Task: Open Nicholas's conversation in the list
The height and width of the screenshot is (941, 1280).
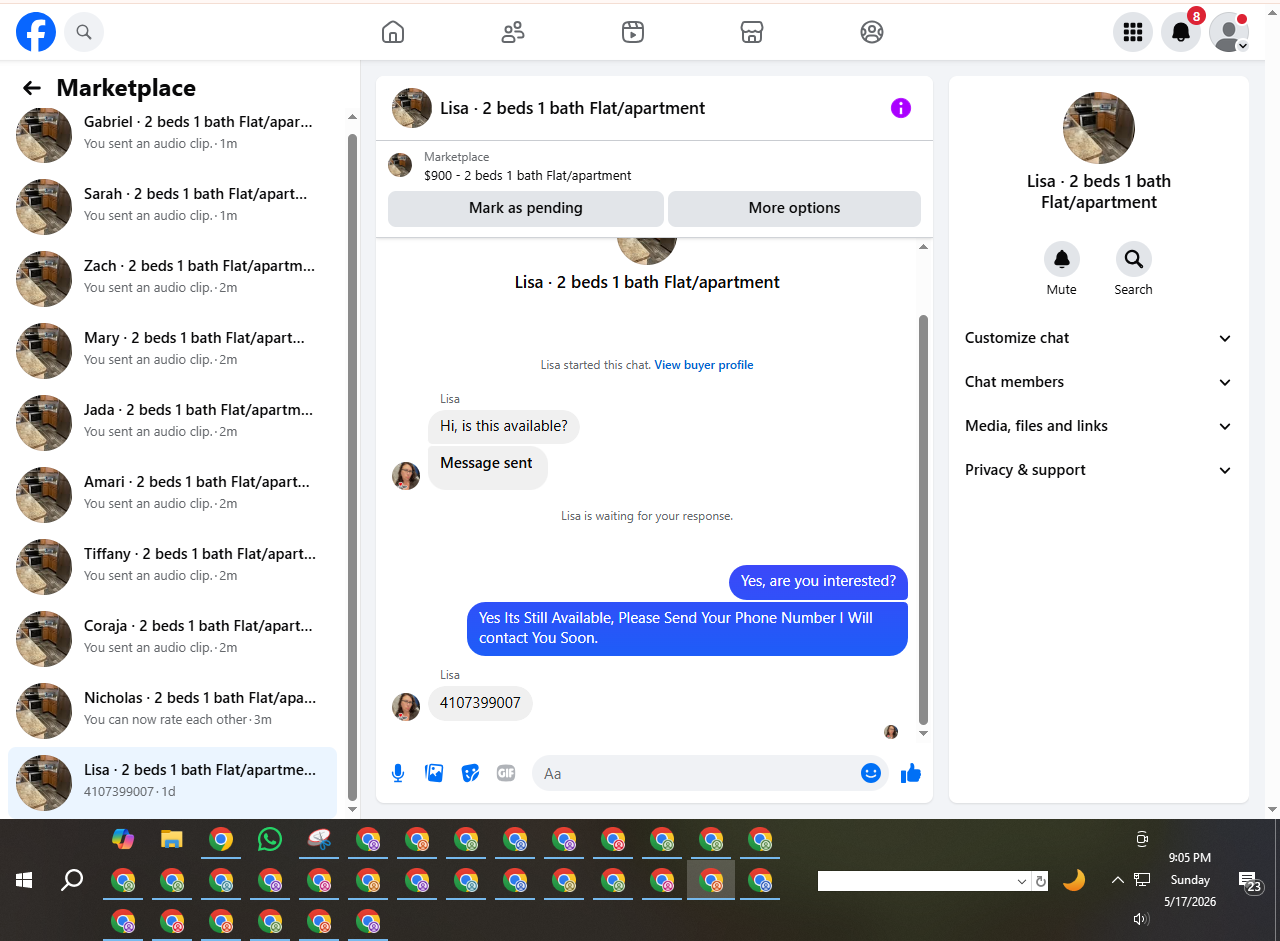Action: pos(174,711)
